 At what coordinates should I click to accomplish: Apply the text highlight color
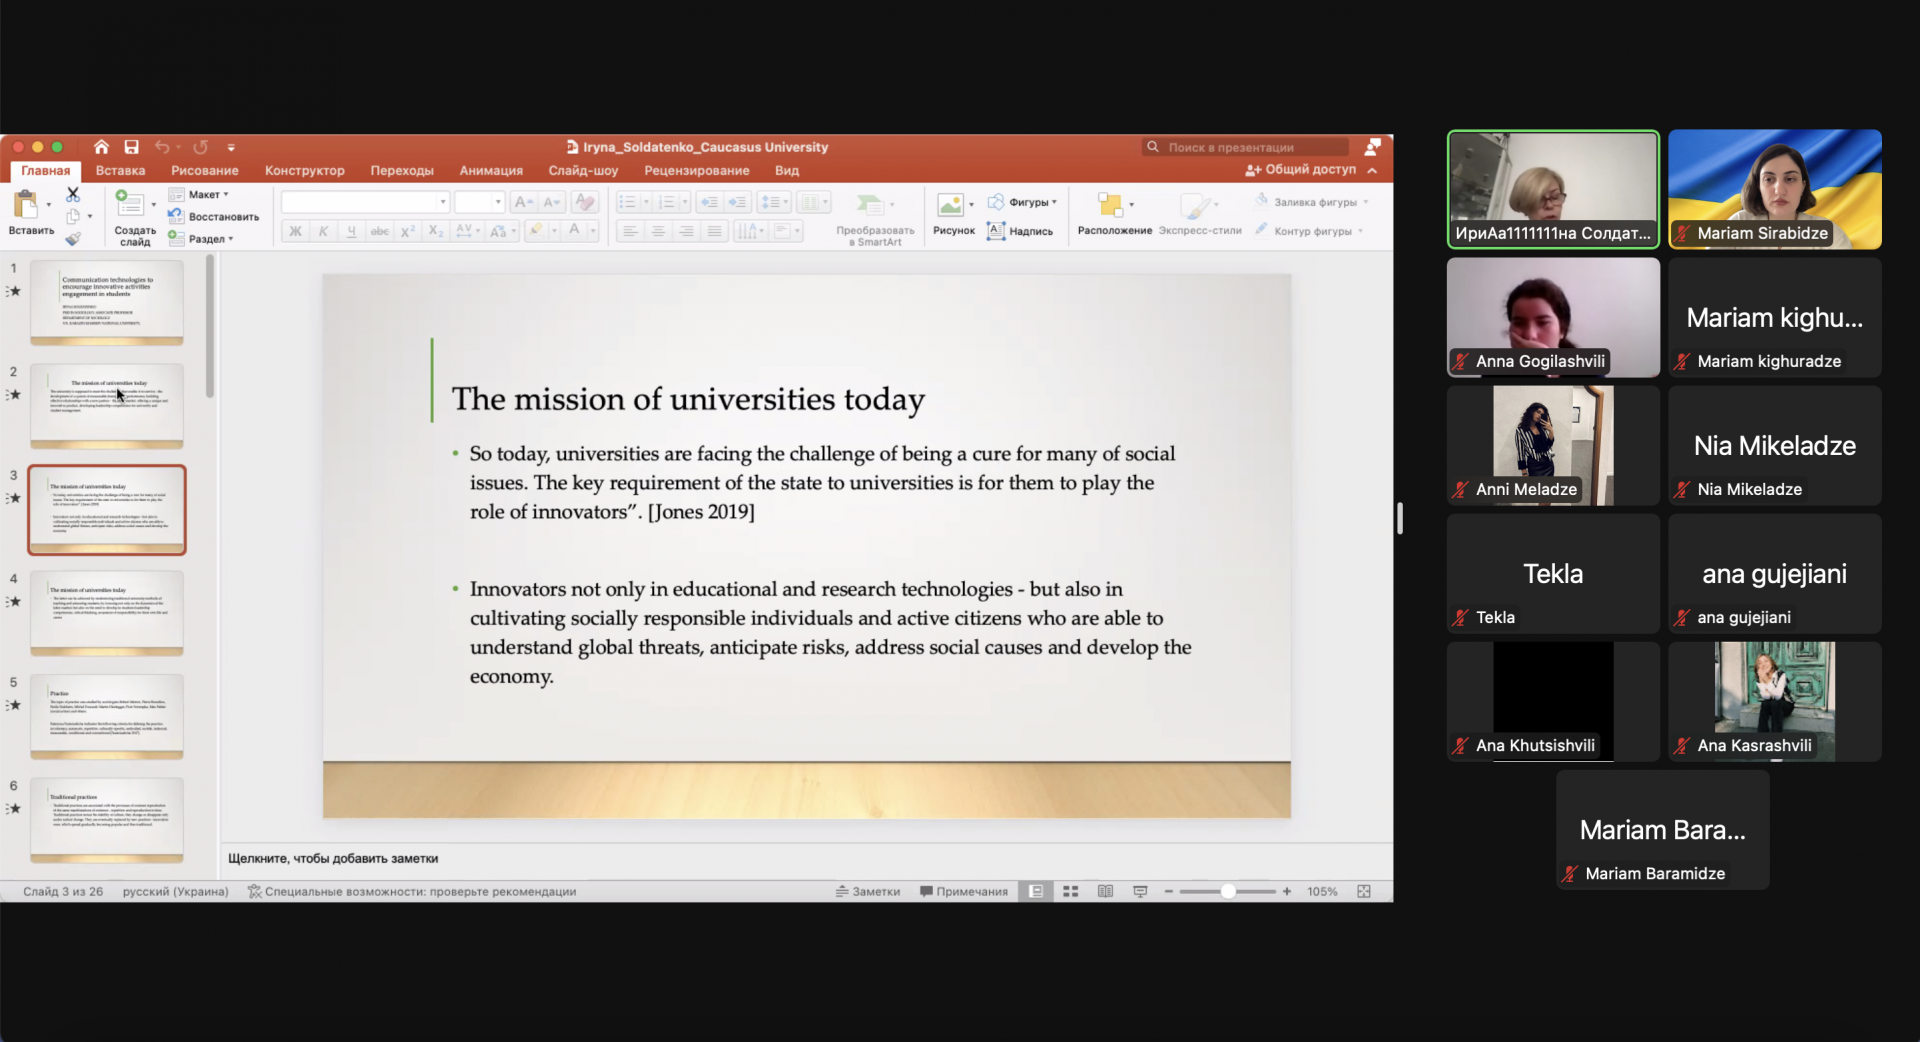(536, 231)
